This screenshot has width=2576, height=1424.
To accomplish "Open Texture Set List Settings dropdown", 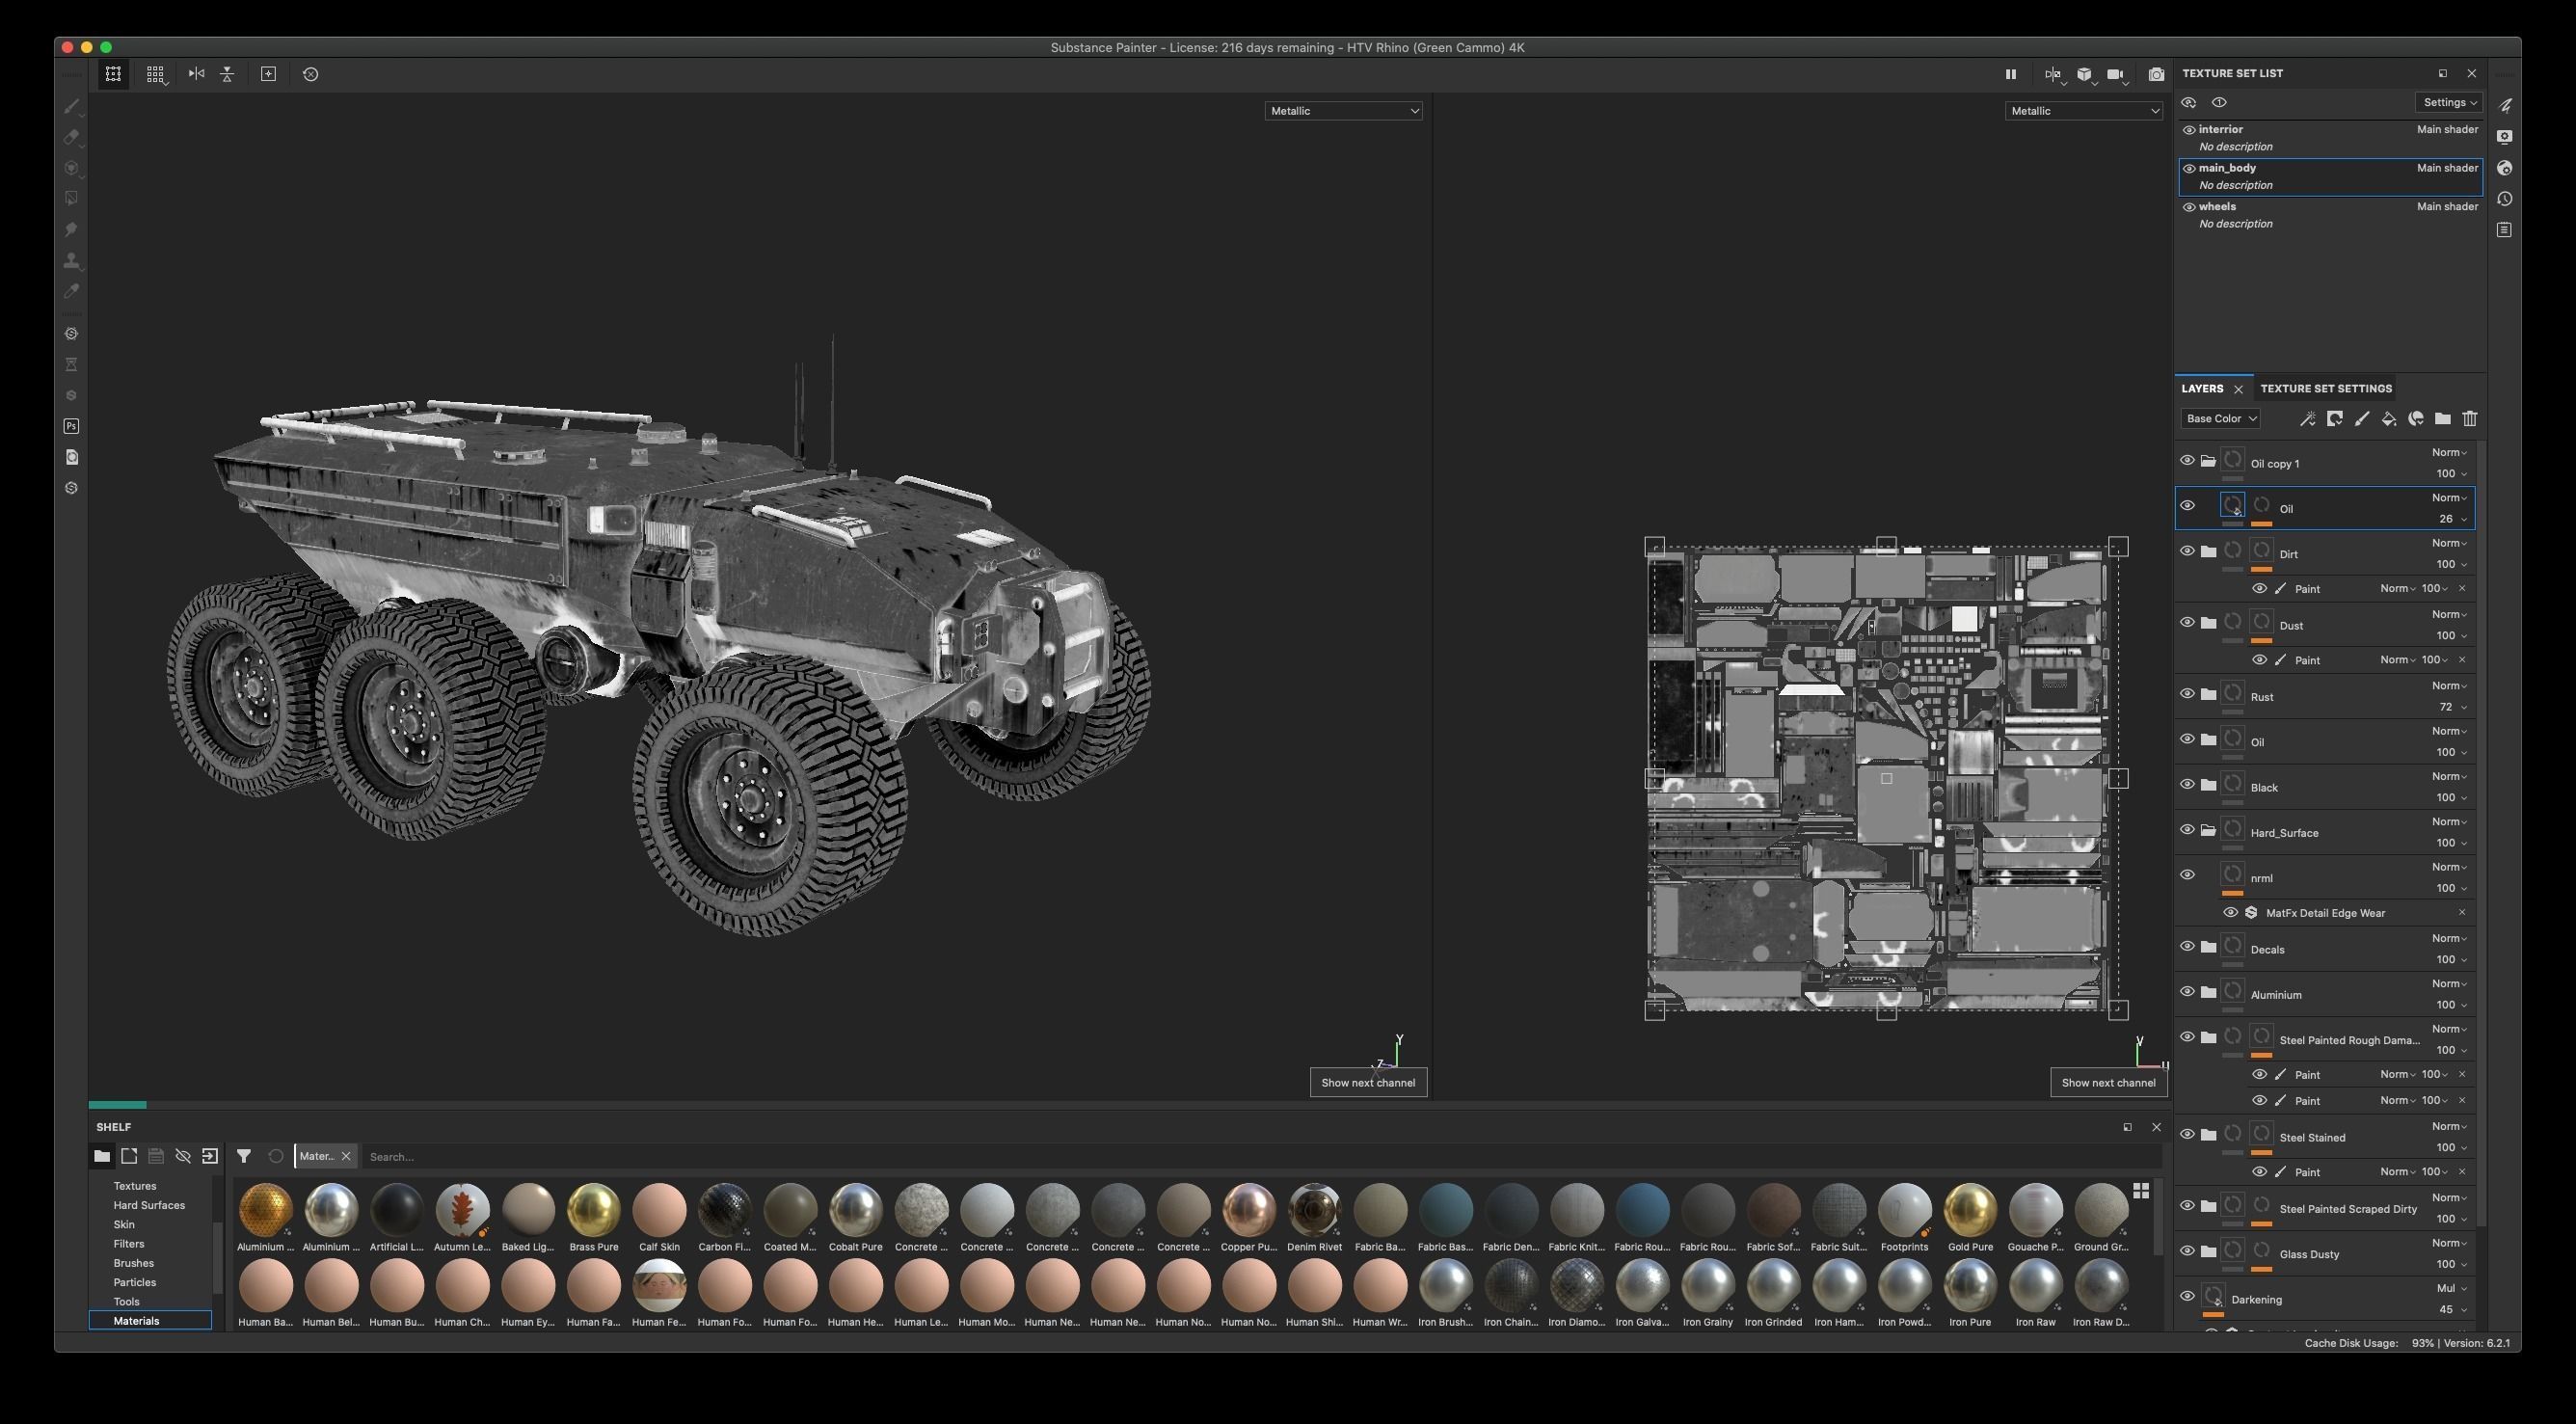I will point(2449,102).
